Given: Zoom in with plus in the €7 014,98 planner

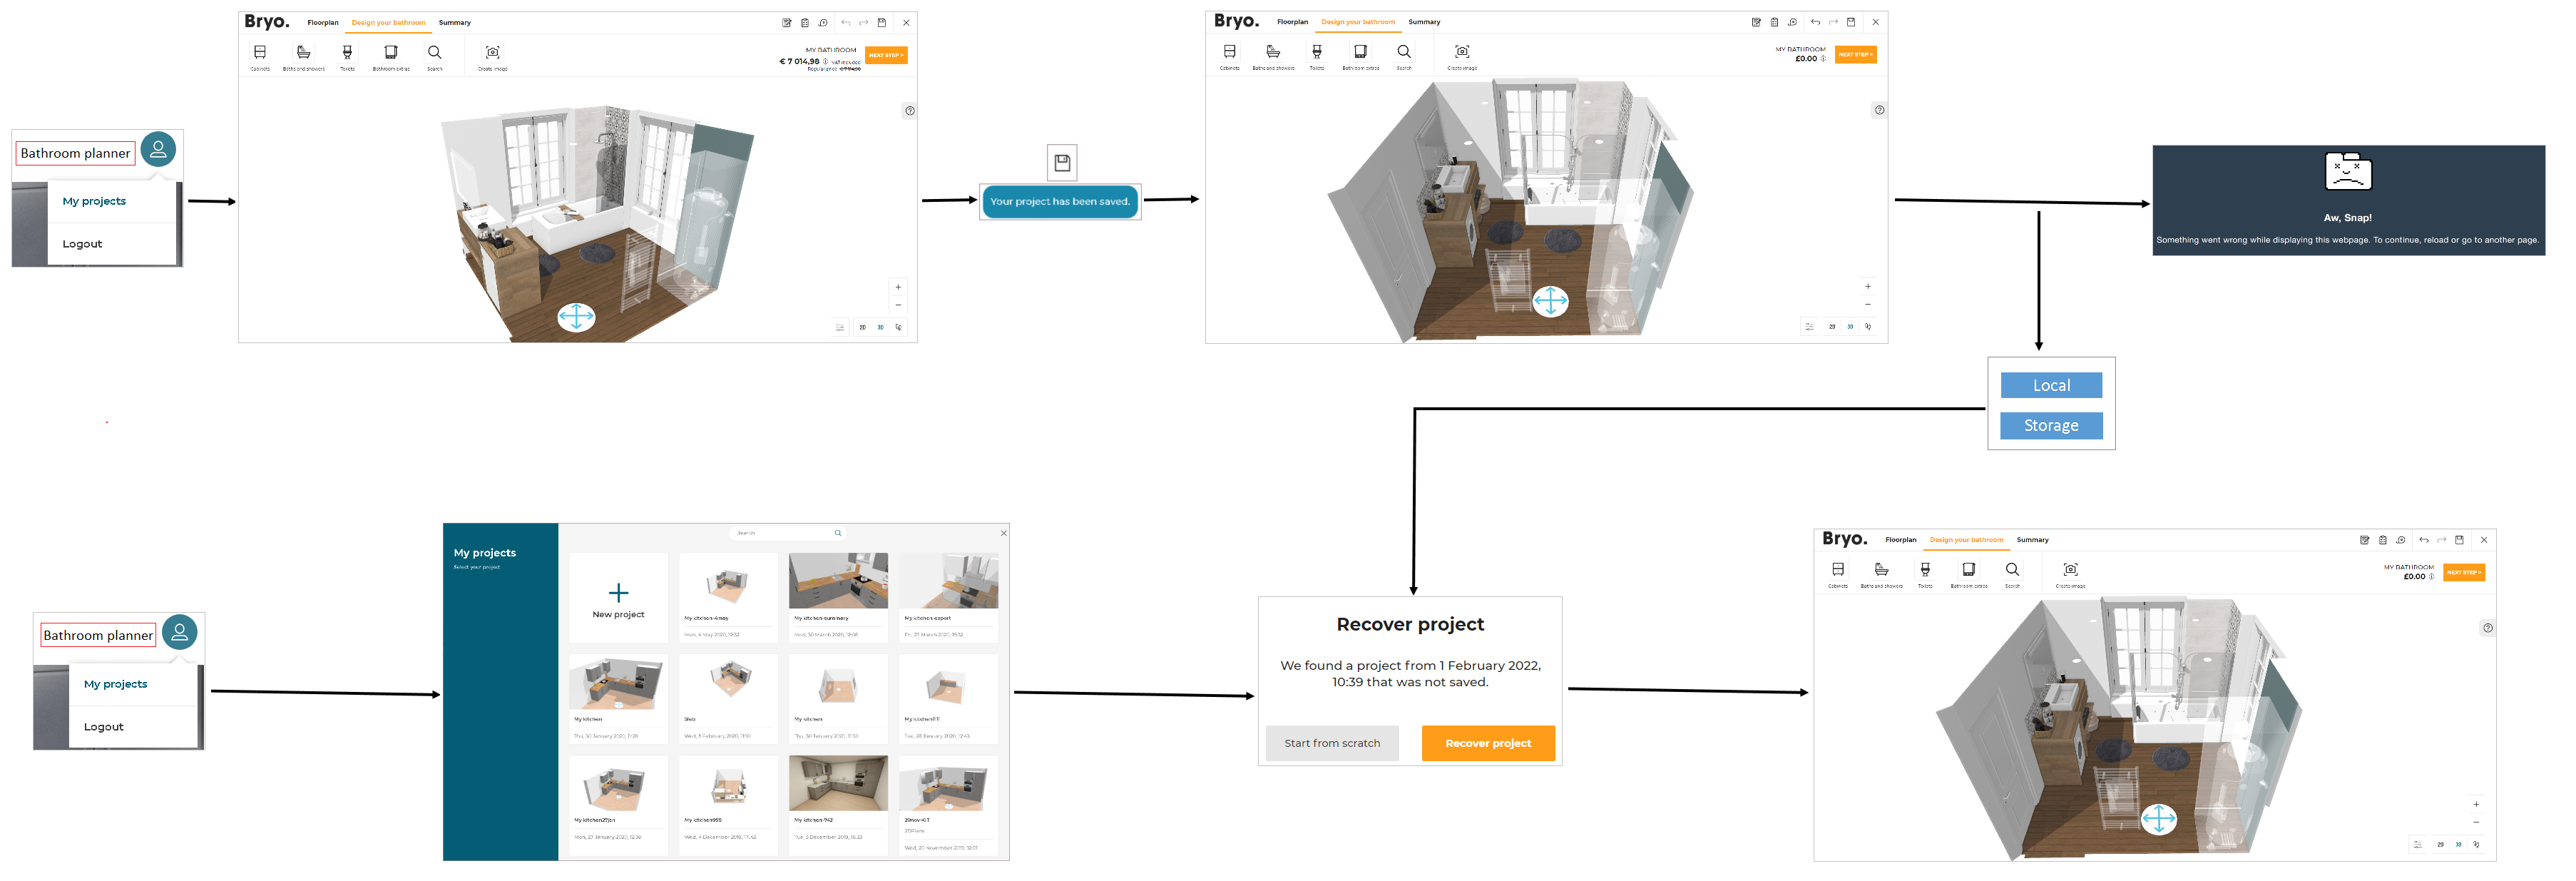Looking at the screenshot, I should point(898,287).
